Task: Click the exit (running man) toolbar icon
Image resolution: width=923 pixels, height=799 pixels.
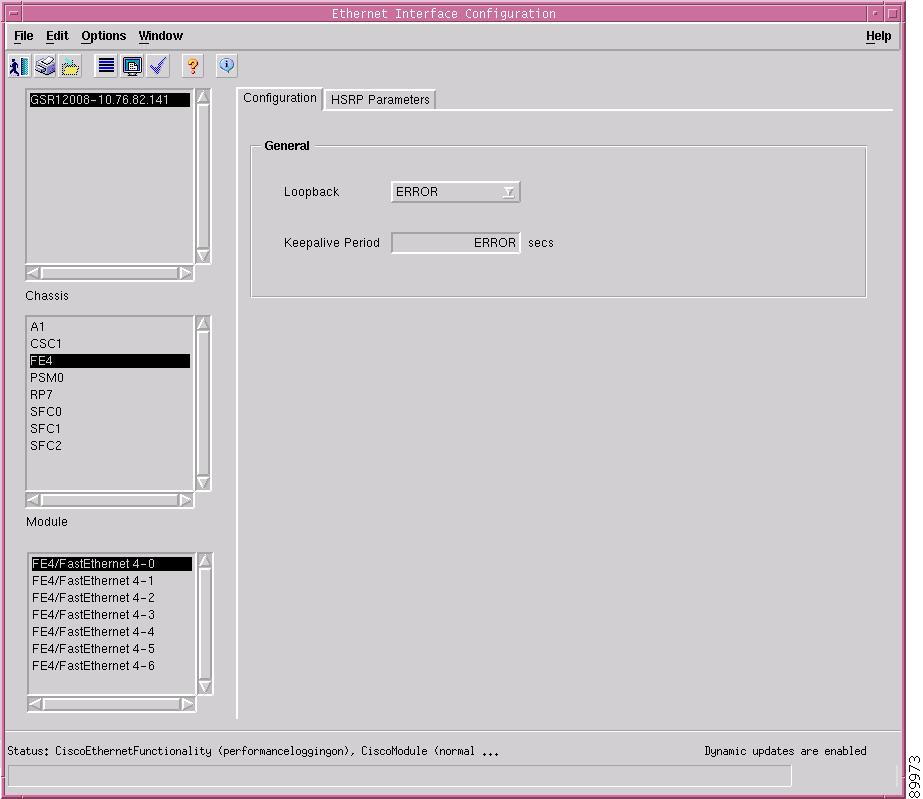Action: (x=19, y=66)
